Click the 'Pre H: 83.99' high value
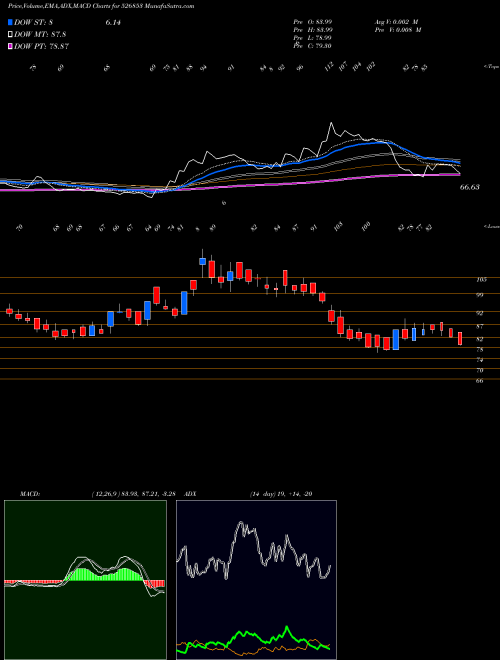The height and width of the screenshot is (660, 500). (x=313, y=30)
